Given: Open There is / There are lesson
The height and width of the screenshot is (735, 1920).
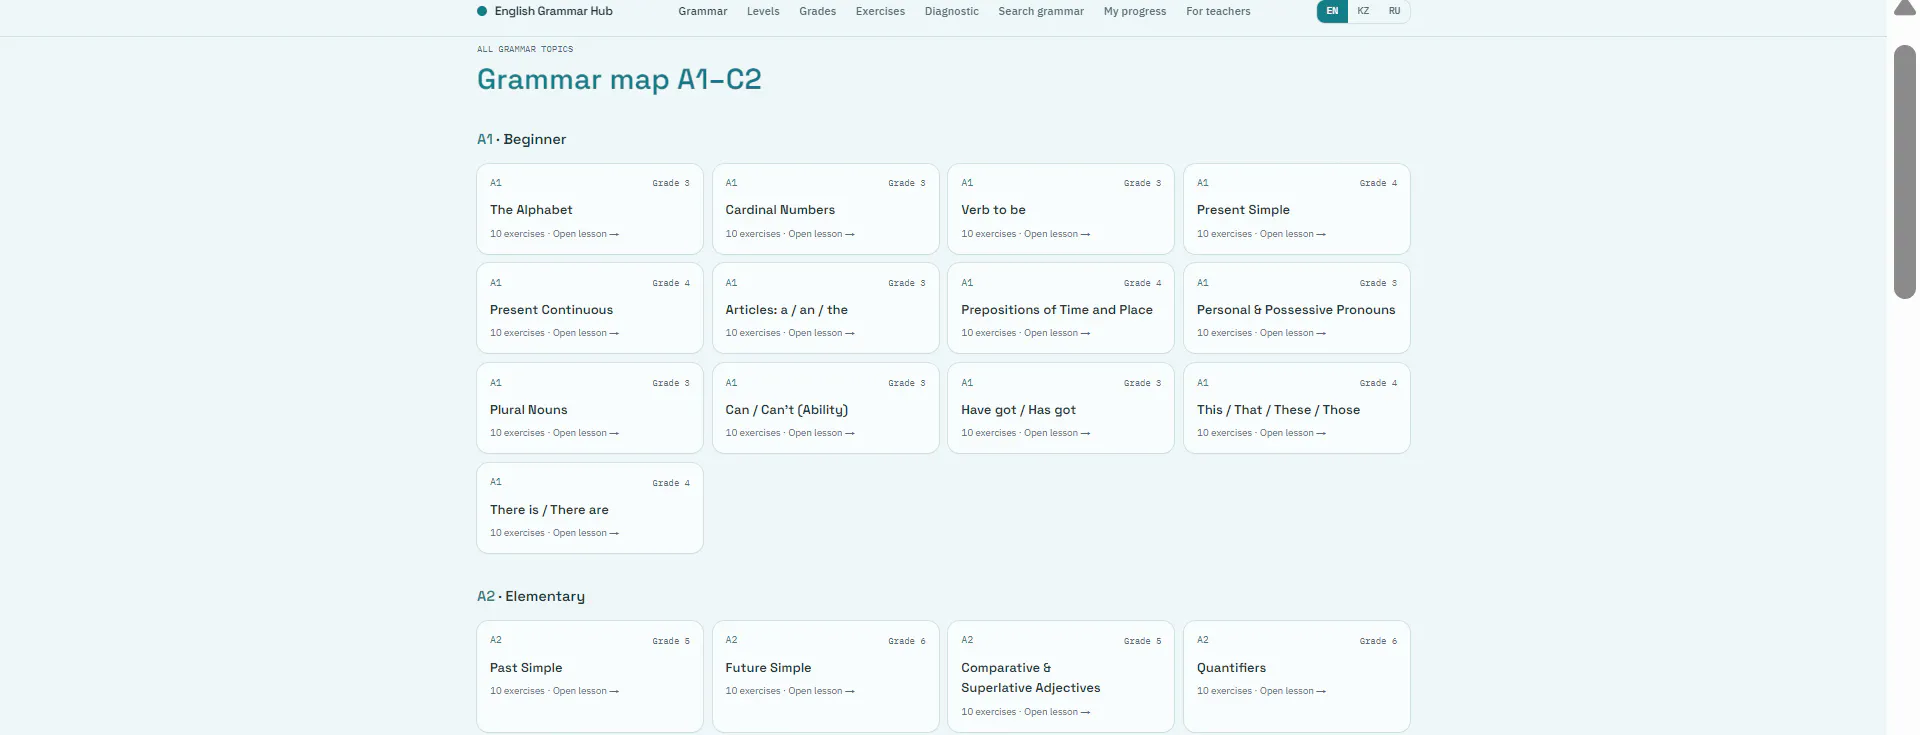Looking at the screenshot, I should (x=590, y=508).
